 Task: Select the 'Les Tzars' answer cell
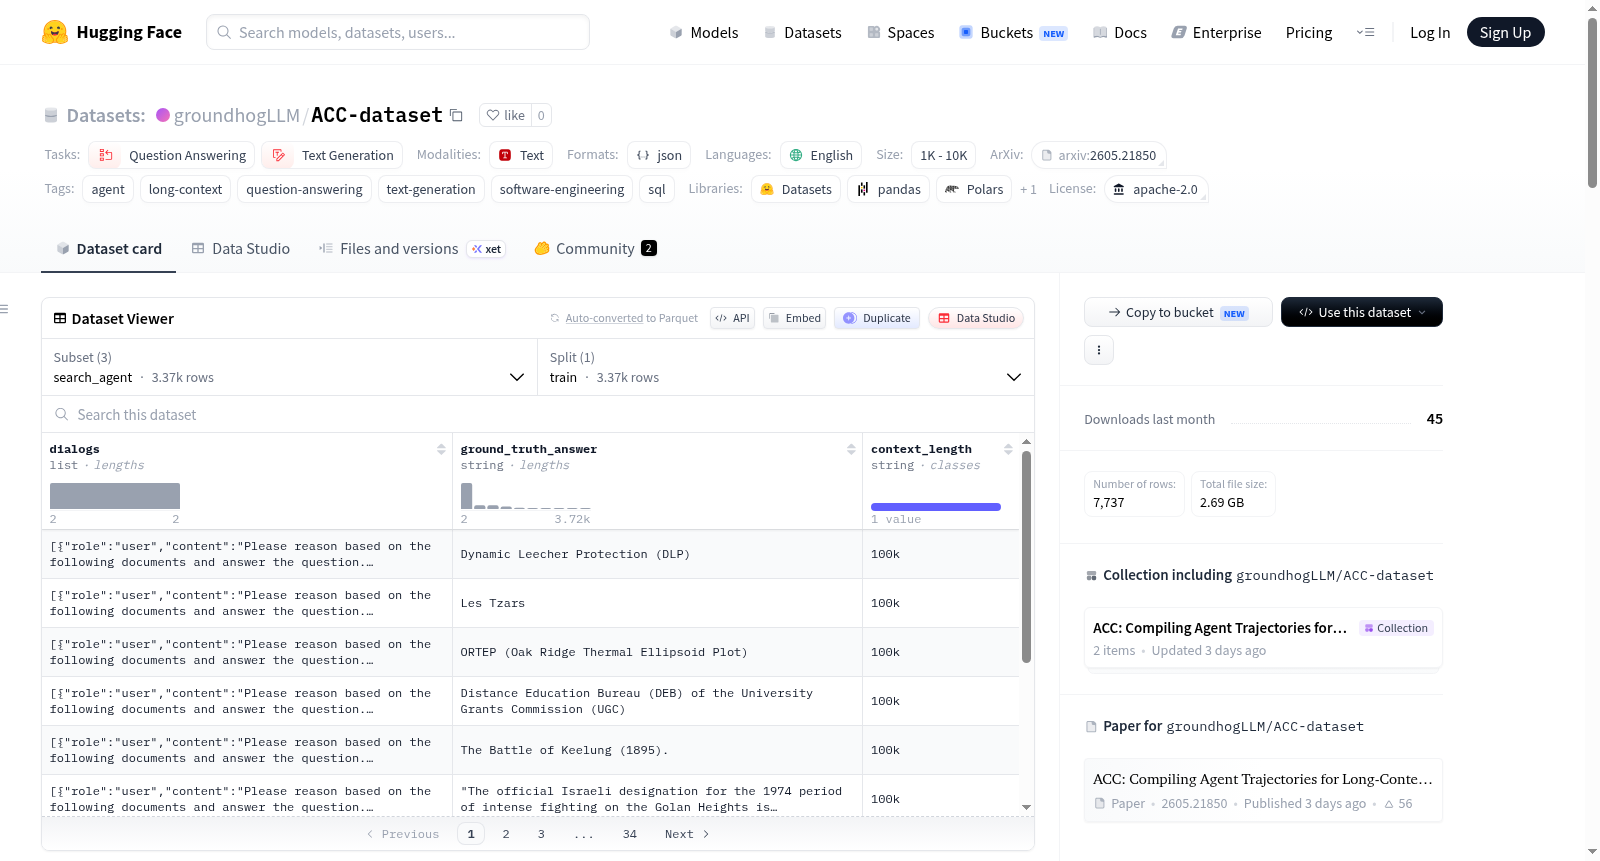(657, 603)
